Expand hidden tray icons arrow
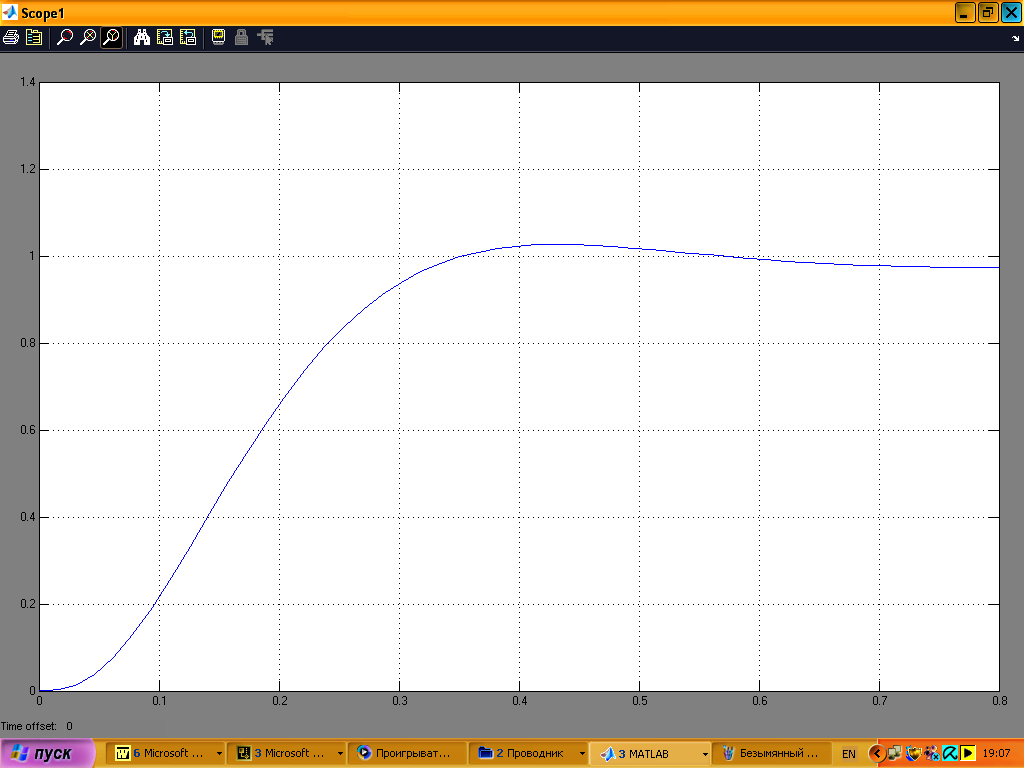 click(876, 754)
